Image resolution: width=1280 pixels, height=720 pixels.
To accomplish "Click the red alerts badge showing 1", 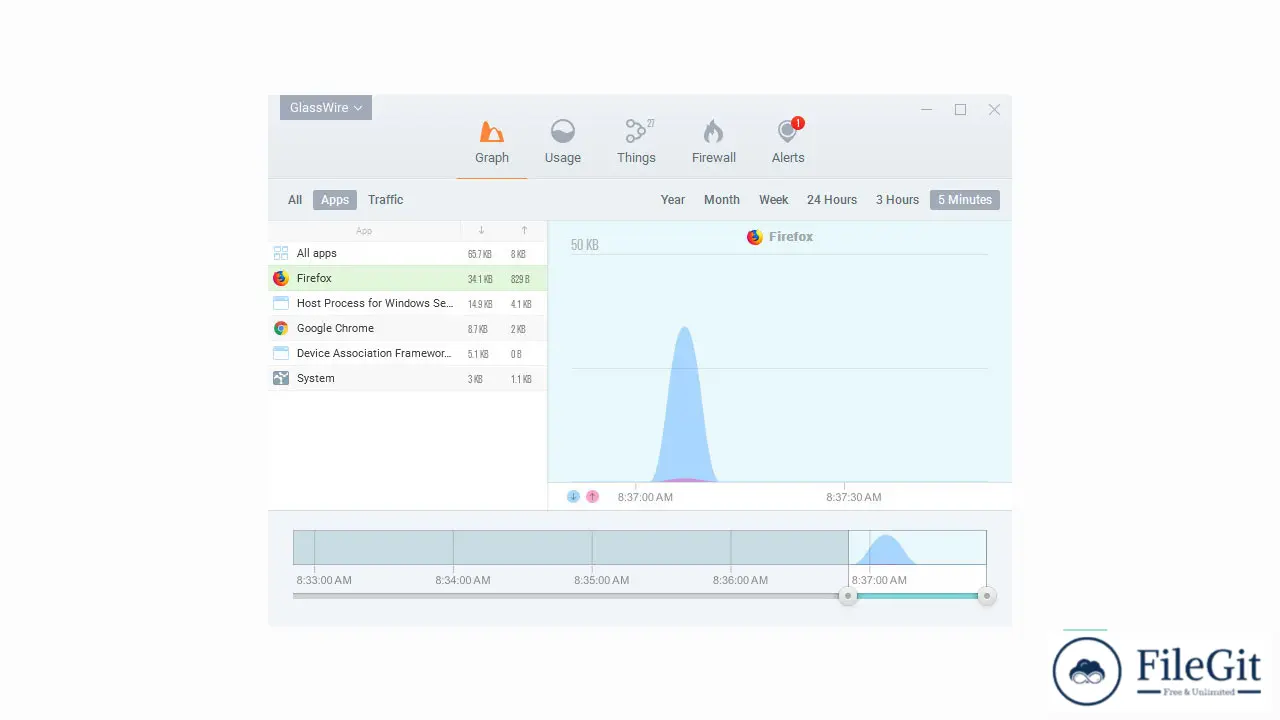I will click(x=797, y=123).
